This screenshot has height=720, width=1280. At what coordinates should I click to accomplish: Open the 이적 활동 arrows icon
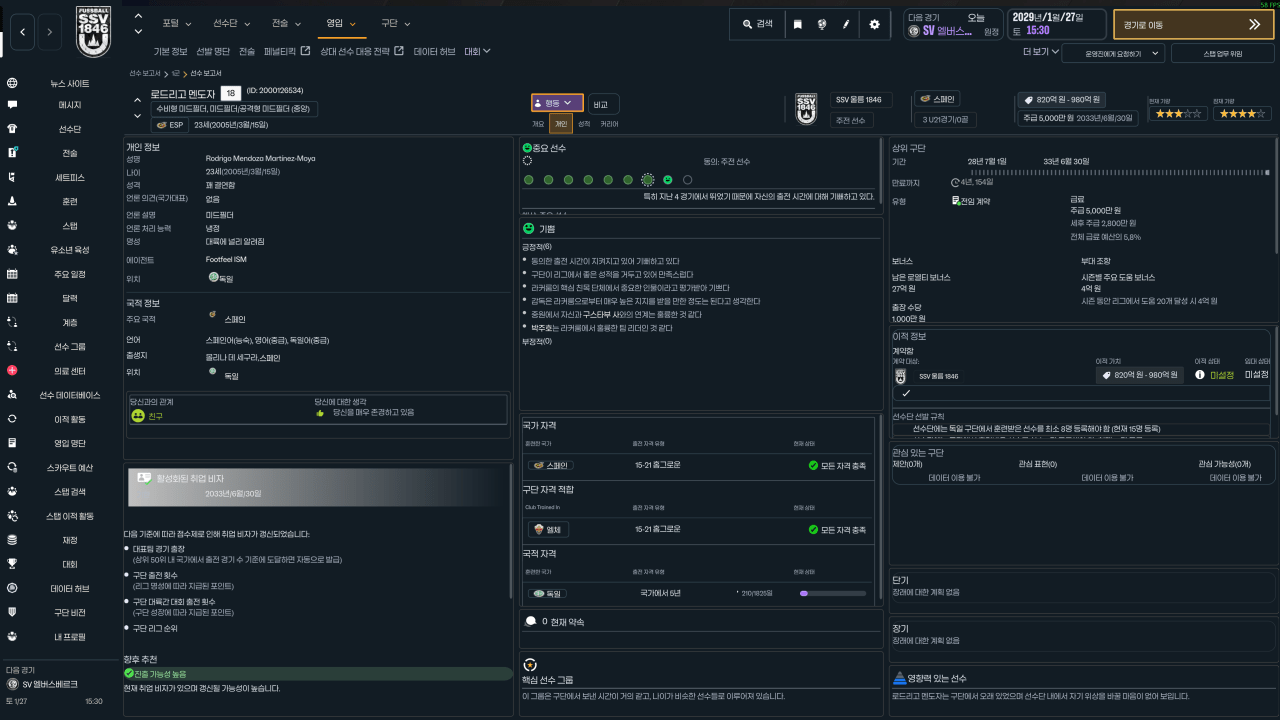pos(12,419)
